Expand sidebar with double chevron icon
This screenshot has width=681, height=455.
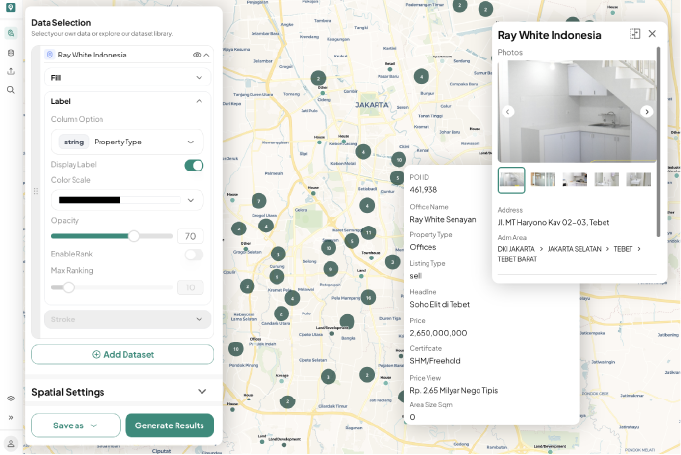[x=11, y=417]
